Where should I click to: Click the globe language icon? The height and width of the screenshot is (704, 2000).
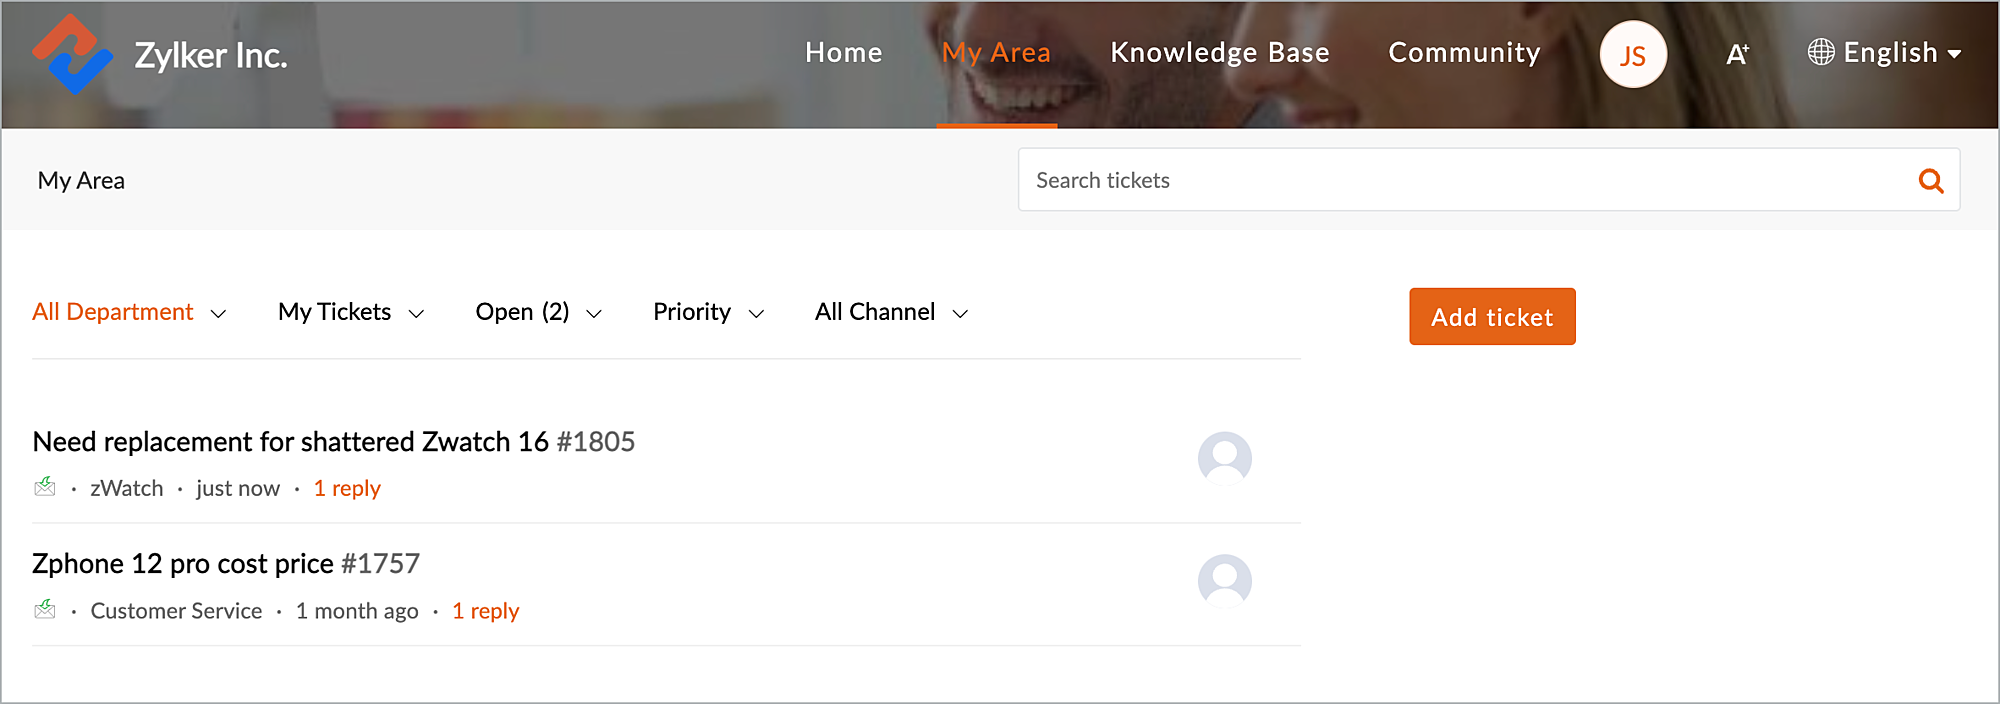tap(1821, 52)
